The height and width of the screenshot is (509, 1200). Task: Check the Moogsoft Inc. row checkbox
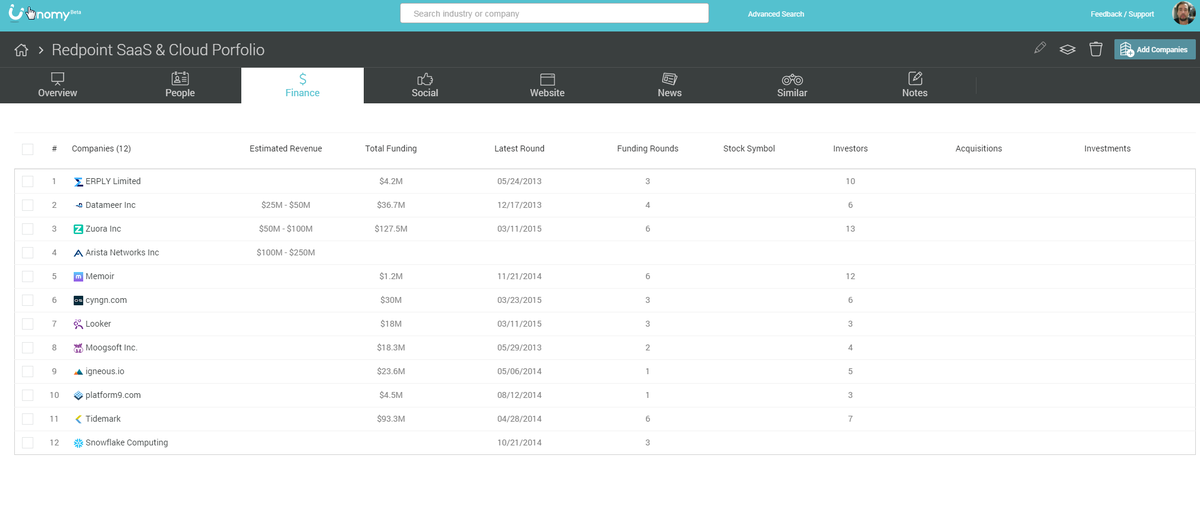(x=27, y=348)
